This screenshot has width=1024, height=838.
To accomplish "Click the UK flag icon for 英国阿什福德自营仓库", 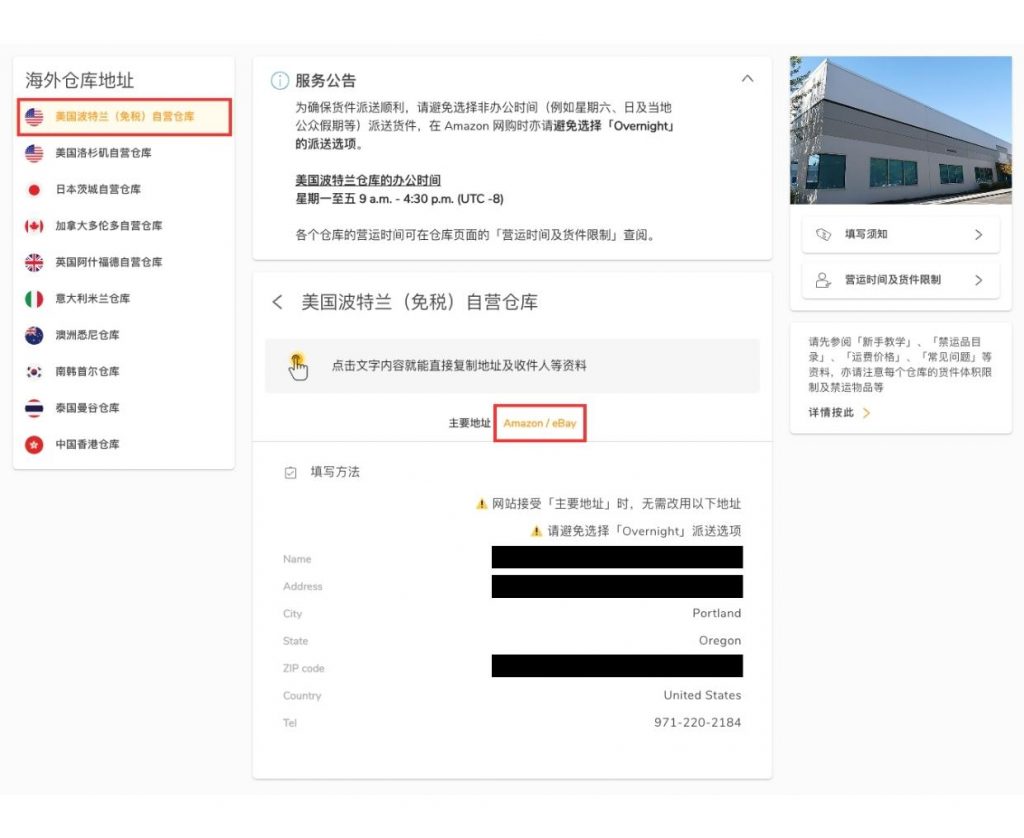I will [34, 263].
